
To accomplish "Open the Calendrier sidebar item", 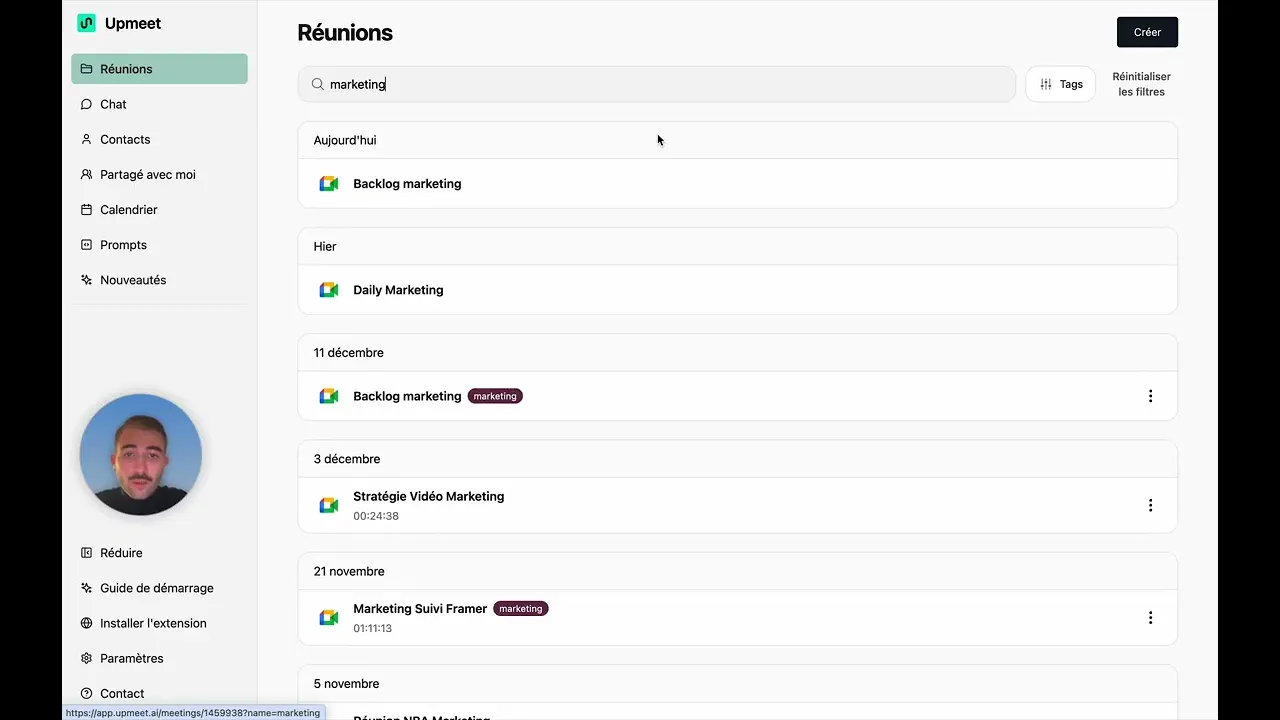I will pyautogui.click(x=128, y=210).
